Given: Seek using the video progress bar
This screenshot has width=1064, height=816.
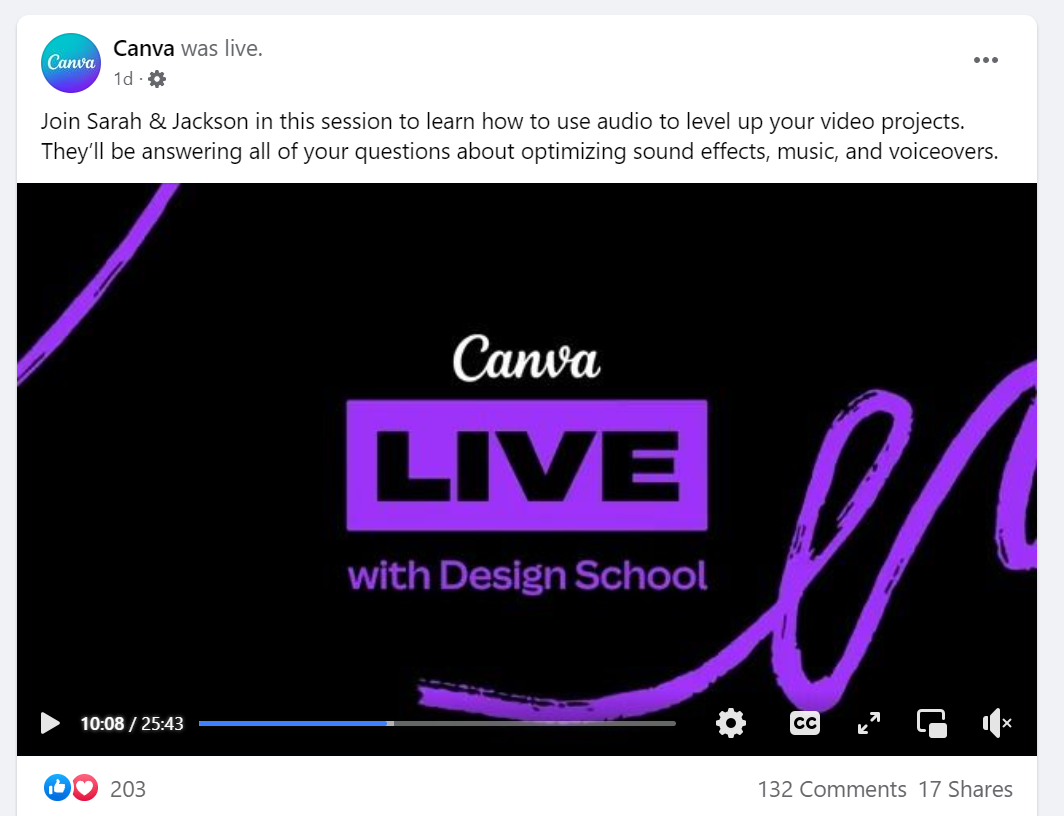Looking at the screenshot, I should point(437,724).
